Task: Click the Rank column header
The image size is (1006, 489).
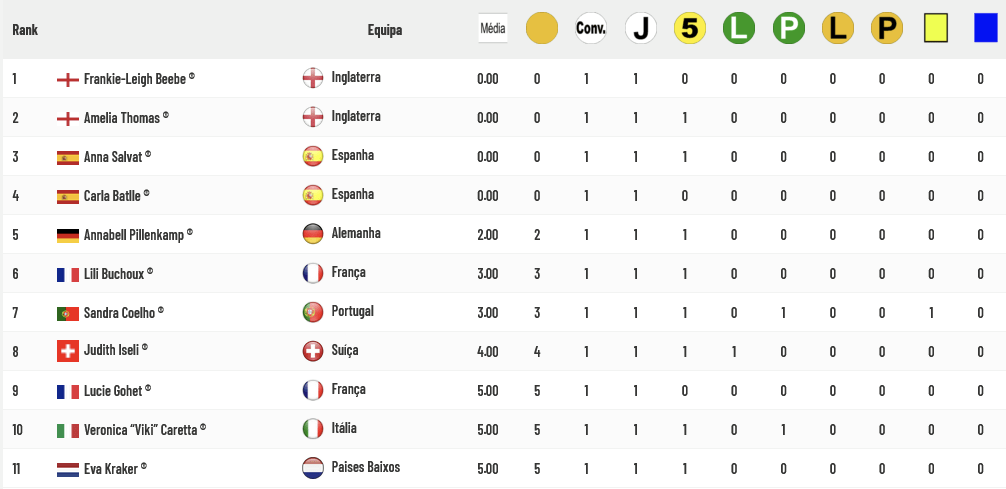Action: click(25, 30)
